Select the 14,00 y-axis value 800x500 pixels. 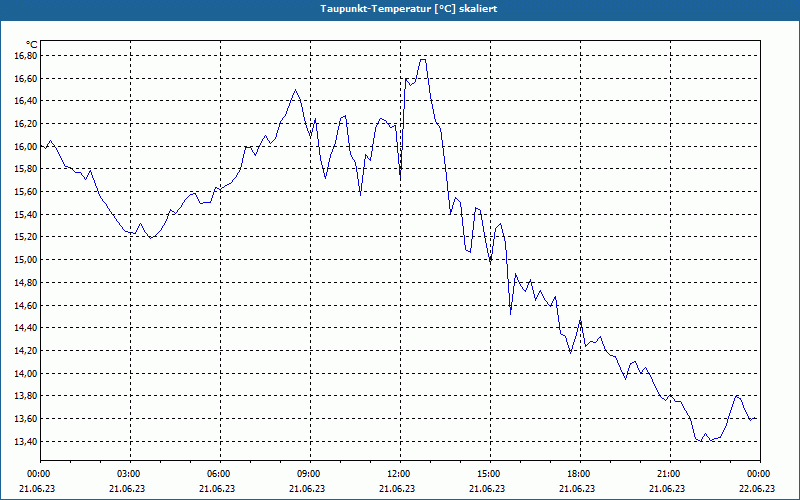coord(25,373)
